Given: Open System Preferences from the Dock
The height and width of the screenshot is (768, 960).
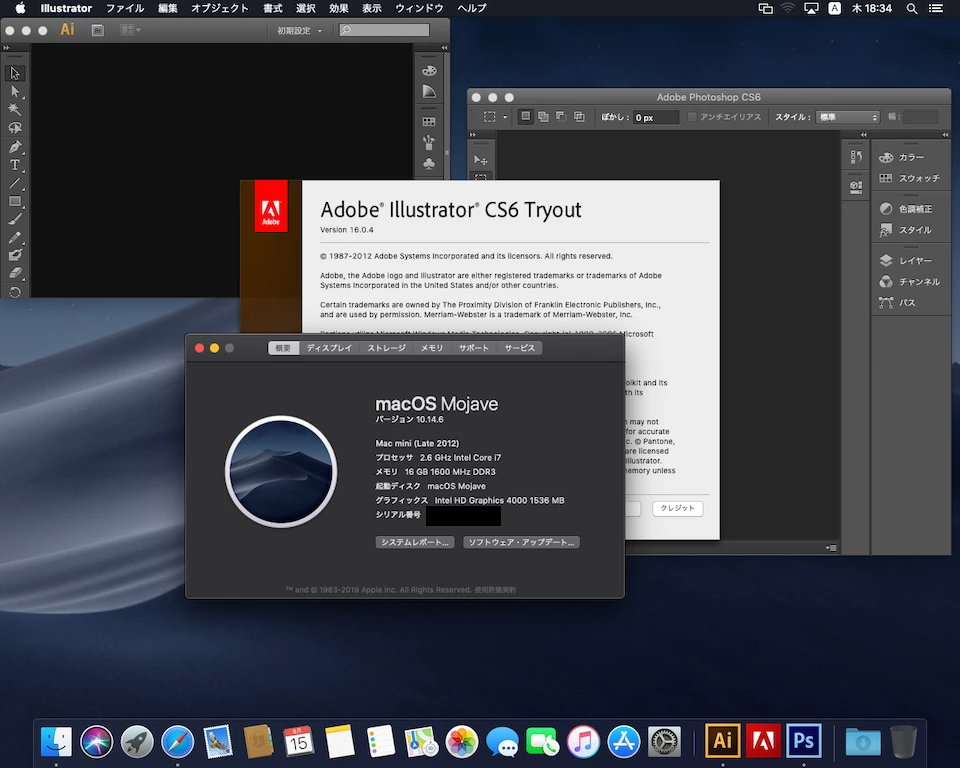Looking at the screenshot, I should point(664,742).
